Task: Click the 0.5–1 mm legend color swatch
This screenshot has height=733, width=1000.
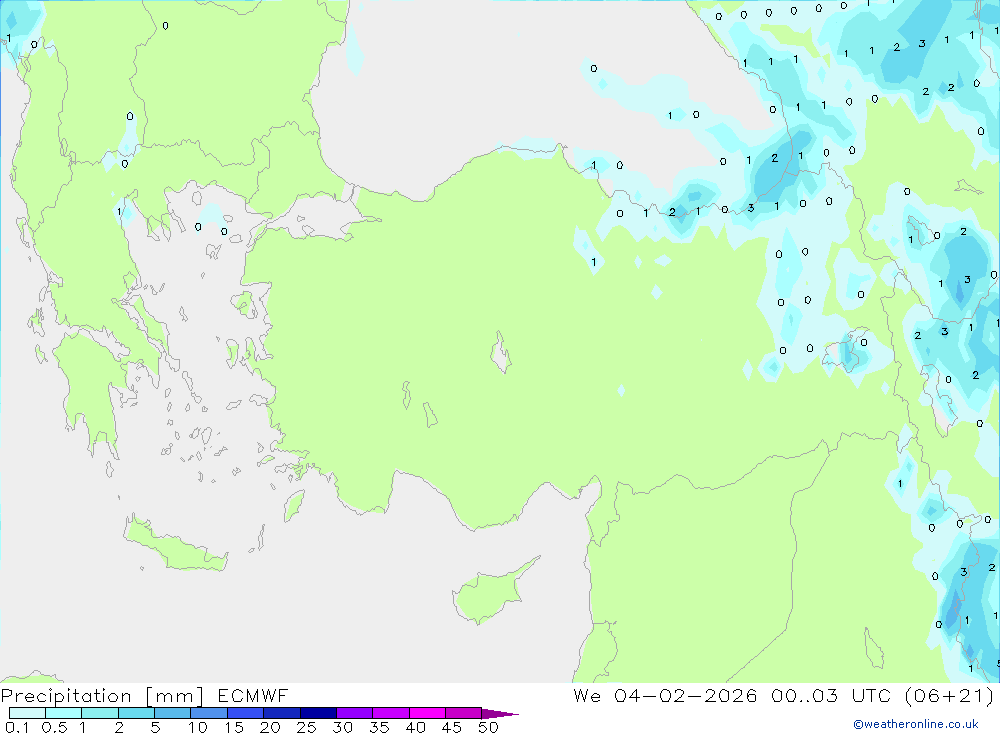Action: click(x=64, y=713)
